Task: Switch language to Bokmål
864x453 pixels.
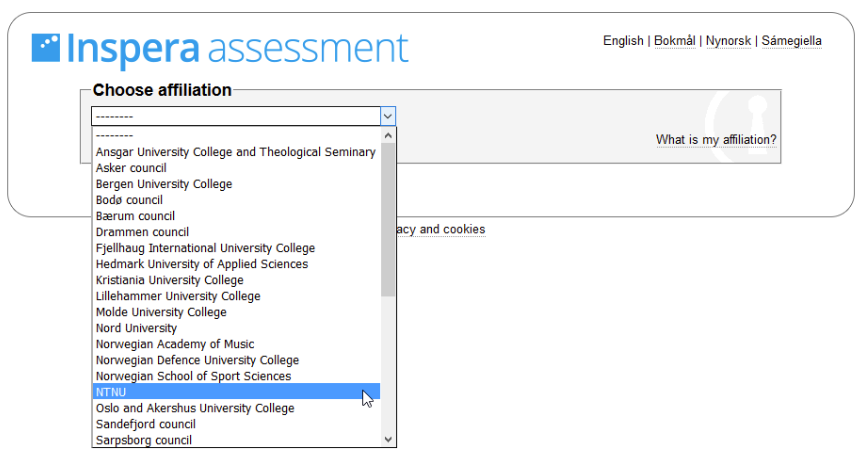Action: [674, 41]
